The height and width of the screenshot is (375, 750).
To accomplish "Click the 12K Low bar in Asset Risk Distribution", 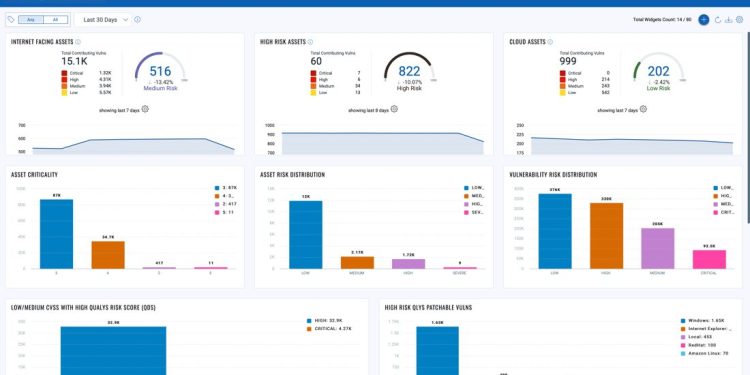I will (x=306, y=235).
